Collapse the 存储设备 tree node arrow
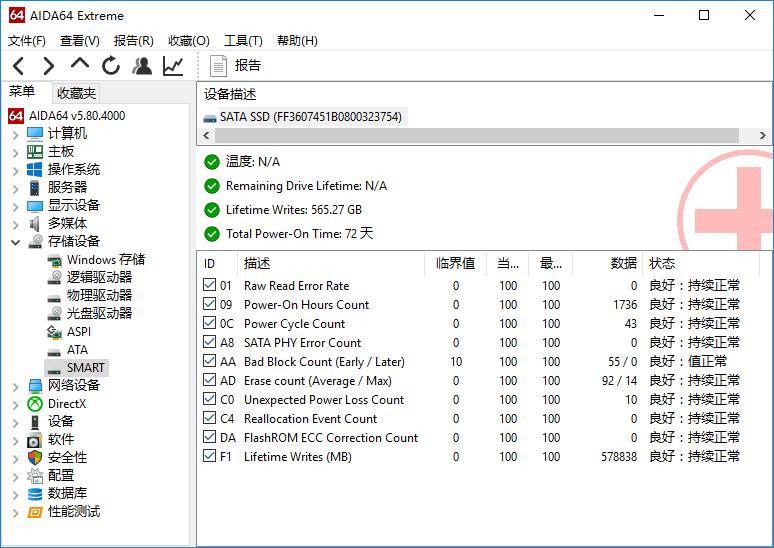 [16, 242]
